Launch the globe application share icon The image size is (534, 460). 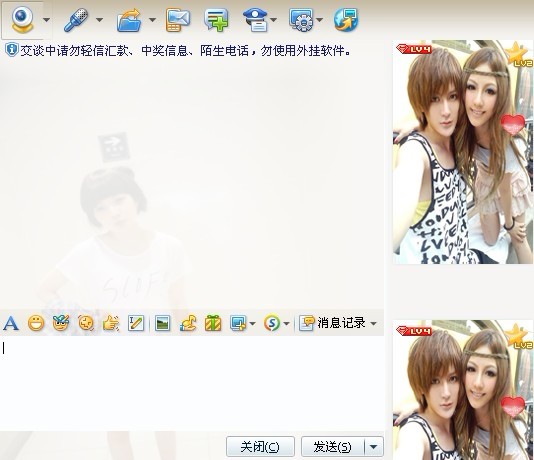tap(346, 20)
